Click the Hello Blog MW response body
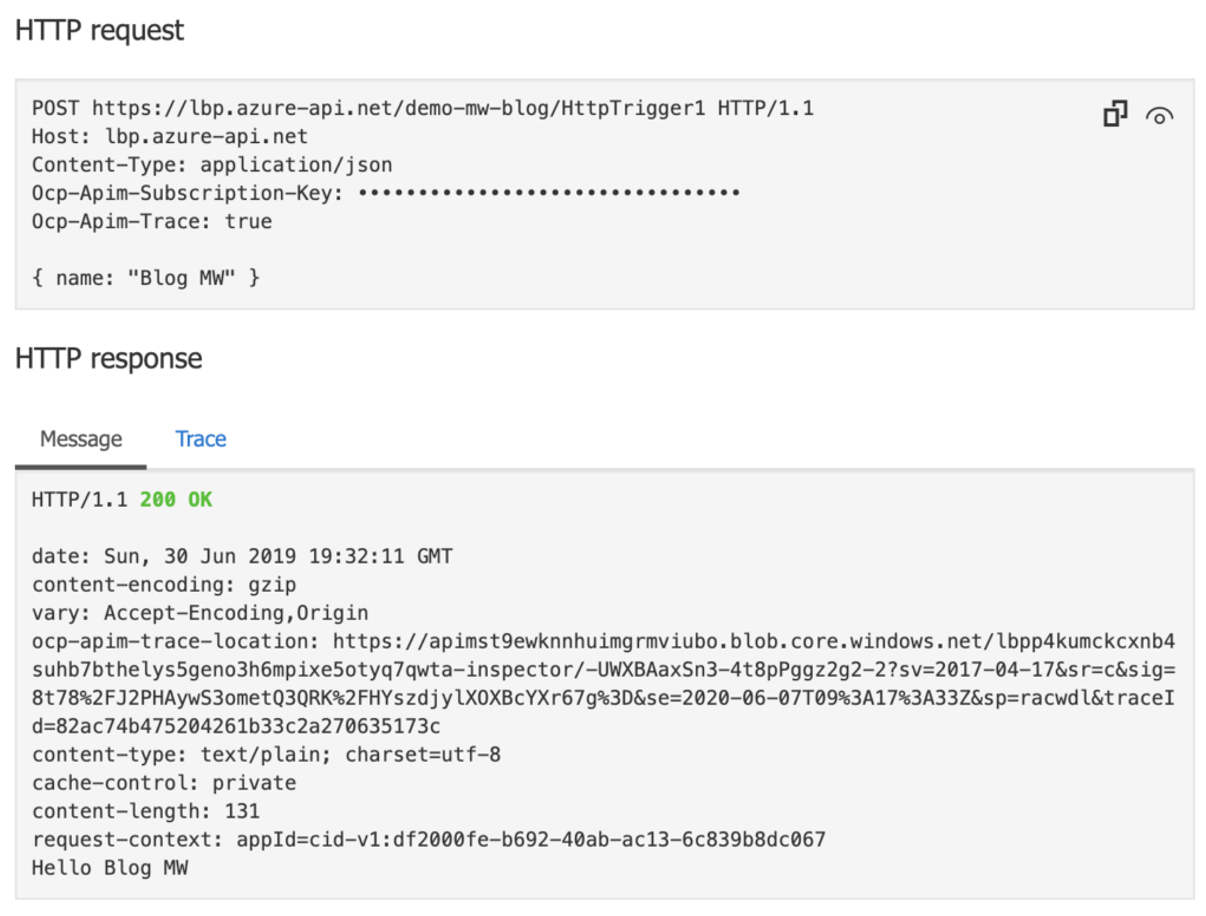 tap(110, 868)
